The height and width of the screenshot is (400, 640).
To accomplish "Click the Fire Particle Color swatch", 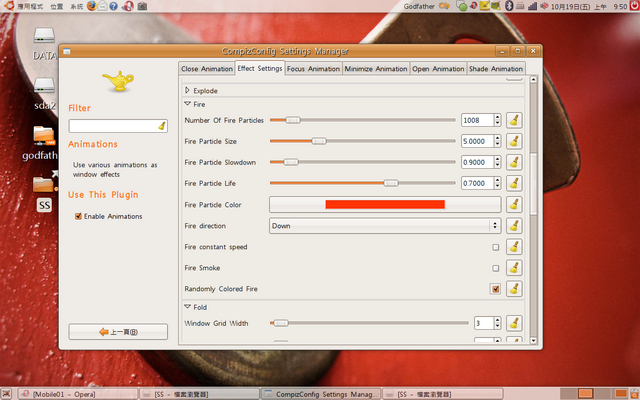I will (x=385, y=204).
